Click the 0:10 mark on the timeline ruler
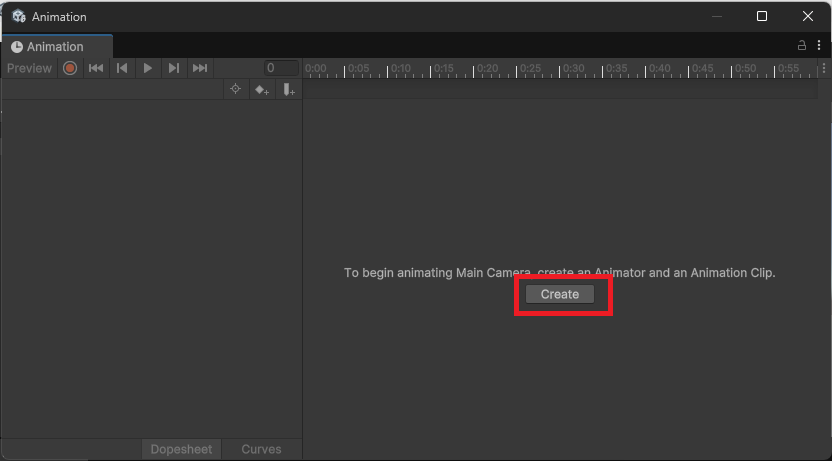The image size is (832, 461). point(401,68)
